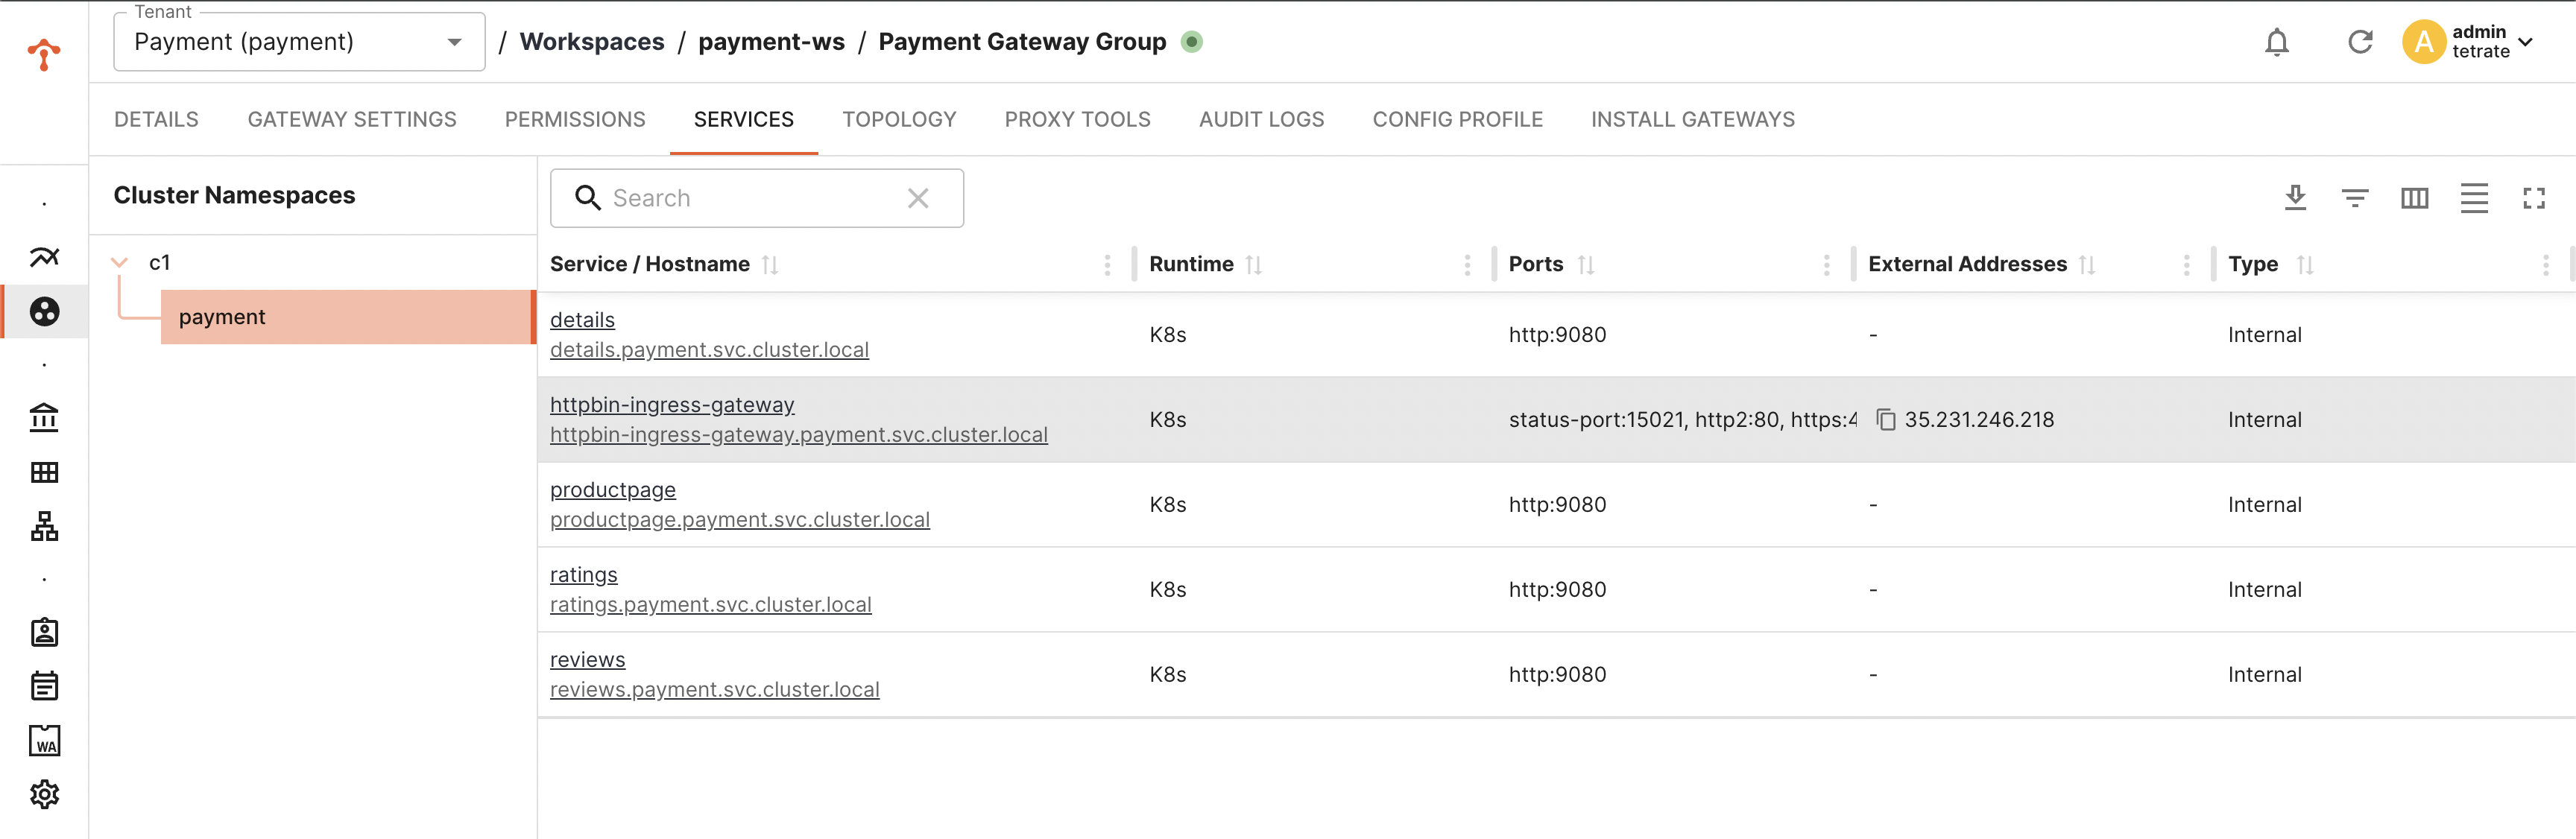Open the Tenant dropdown selector

[x=299, y=42]
